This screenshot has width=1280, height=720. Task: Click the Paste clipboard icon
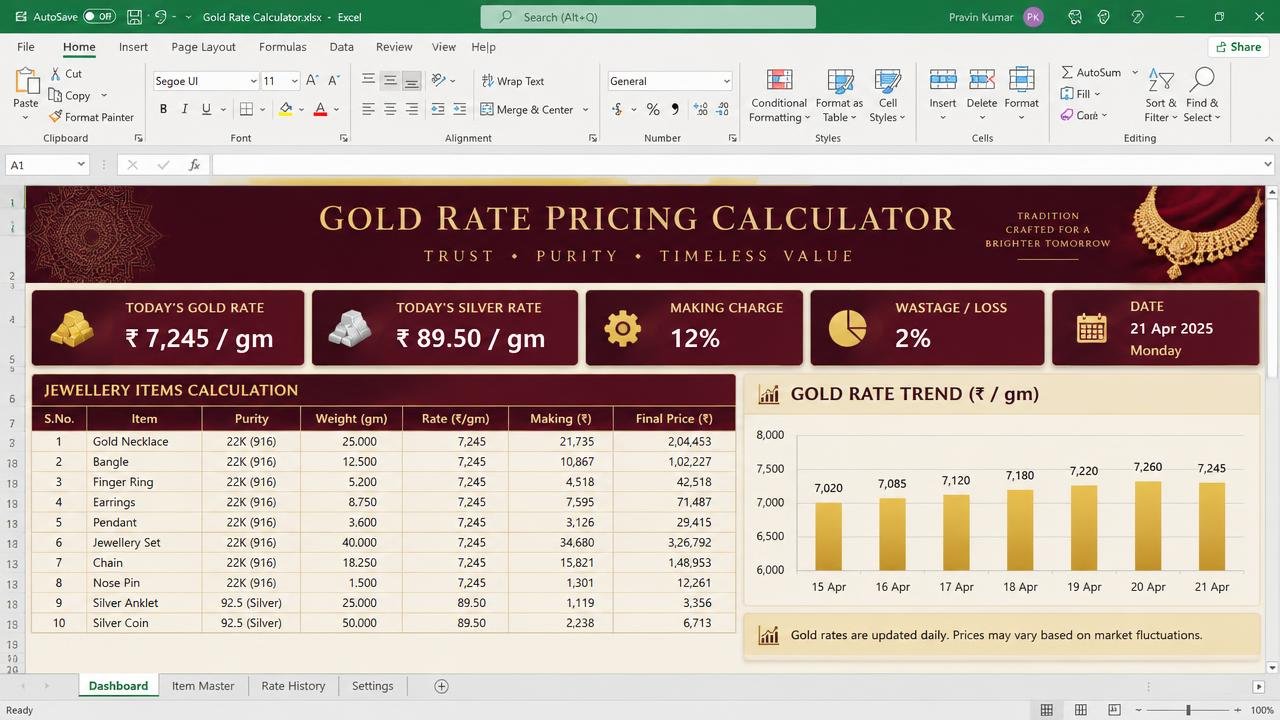coord(26,82)
